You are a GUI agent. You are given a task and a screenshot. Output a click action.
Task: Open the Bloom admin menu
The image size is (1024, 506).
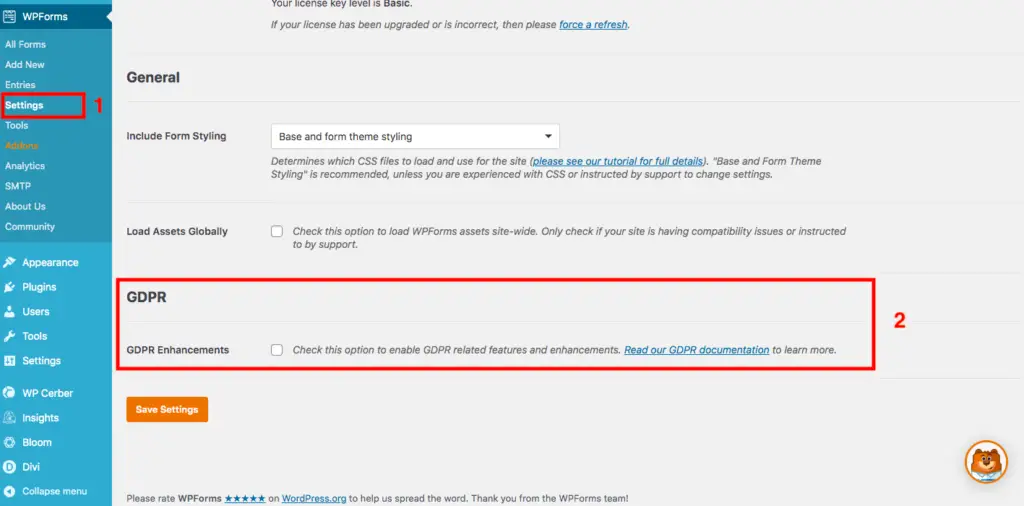[37, 442]
